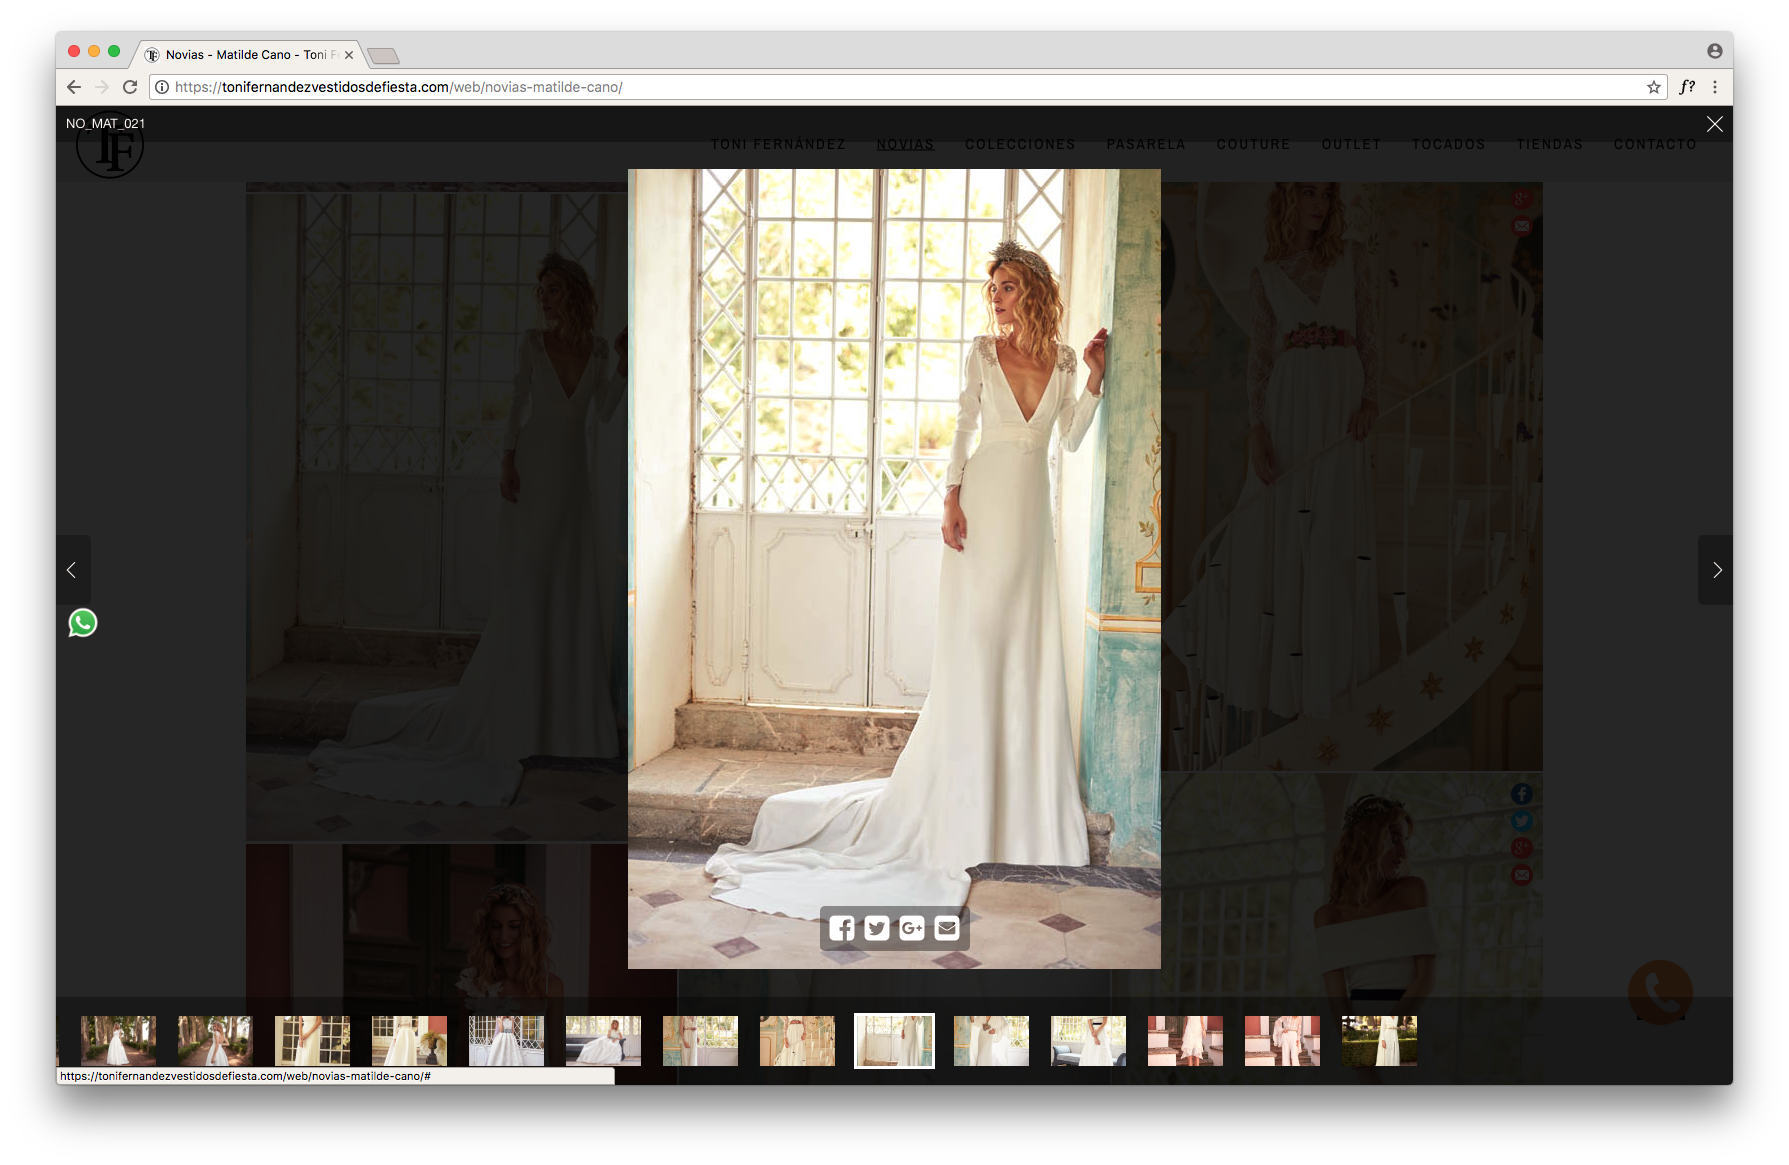Share the dress photo on Twitter

pos(877,928)
